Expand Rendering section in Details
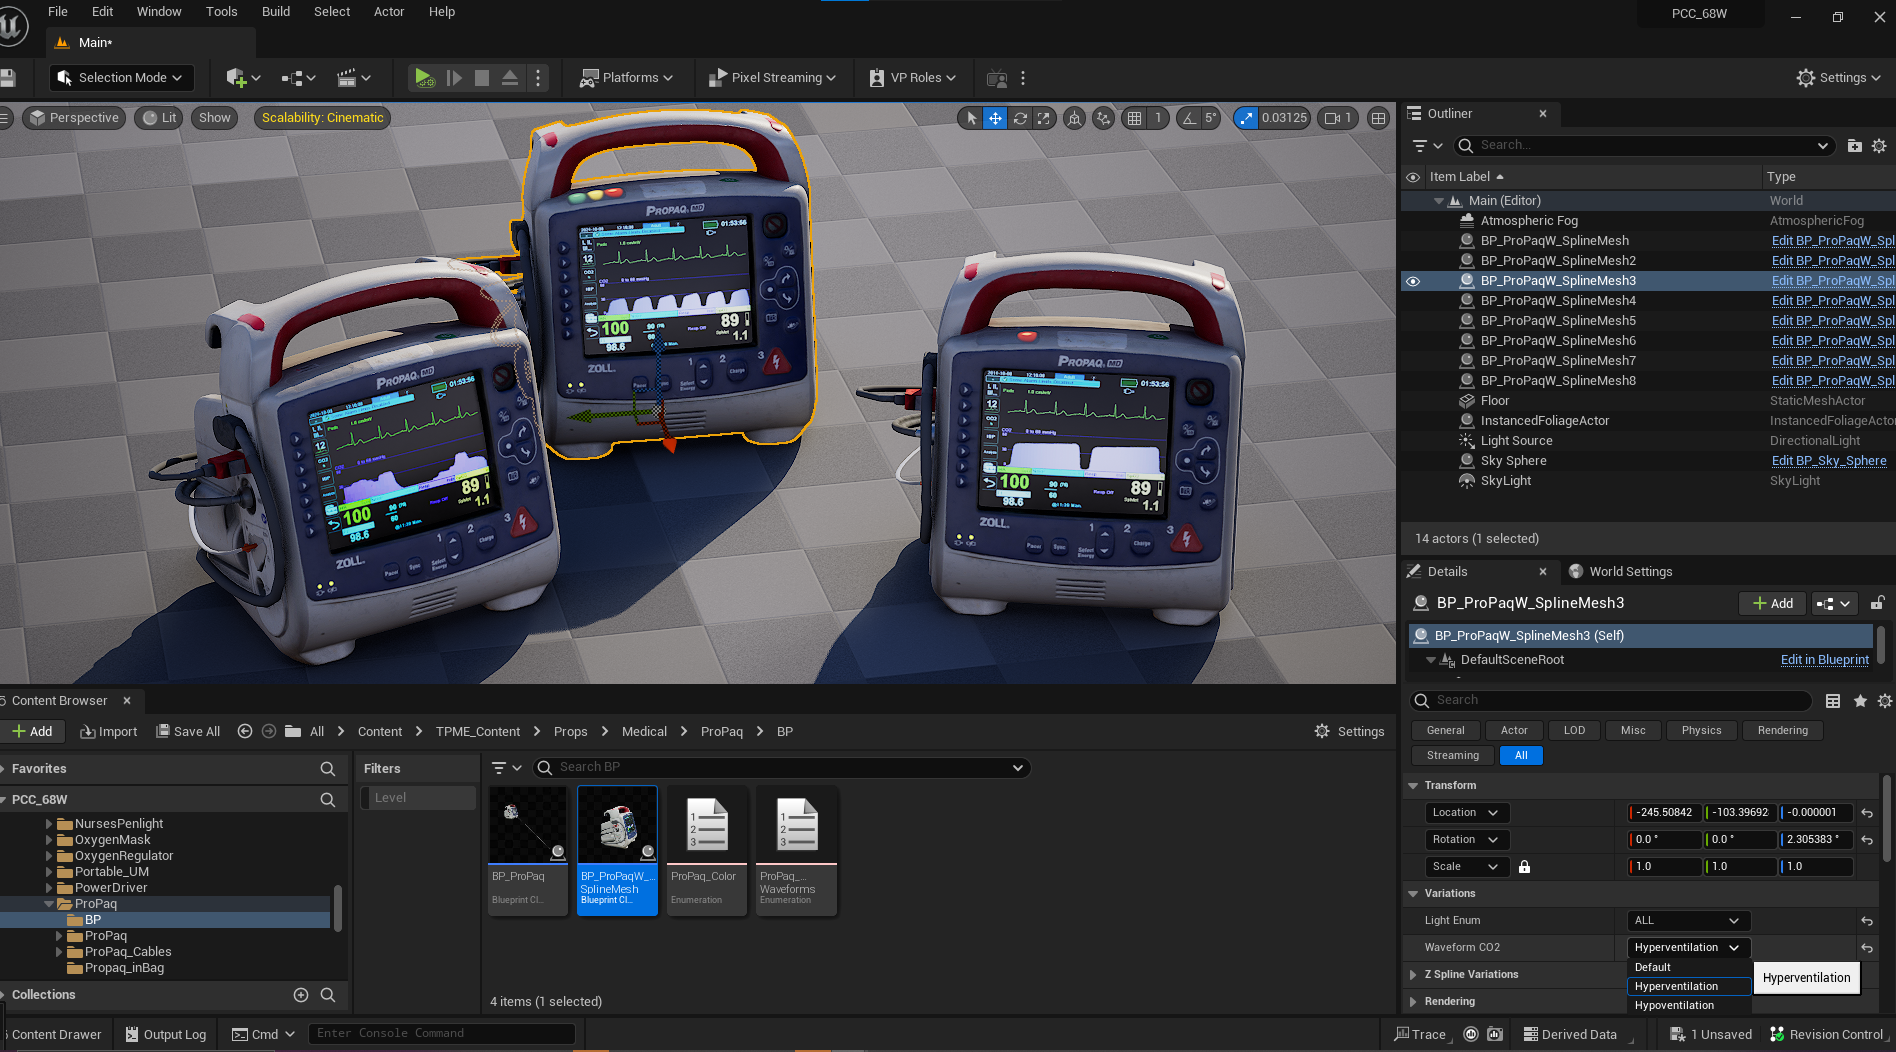 click(x=1412, y=1002)
